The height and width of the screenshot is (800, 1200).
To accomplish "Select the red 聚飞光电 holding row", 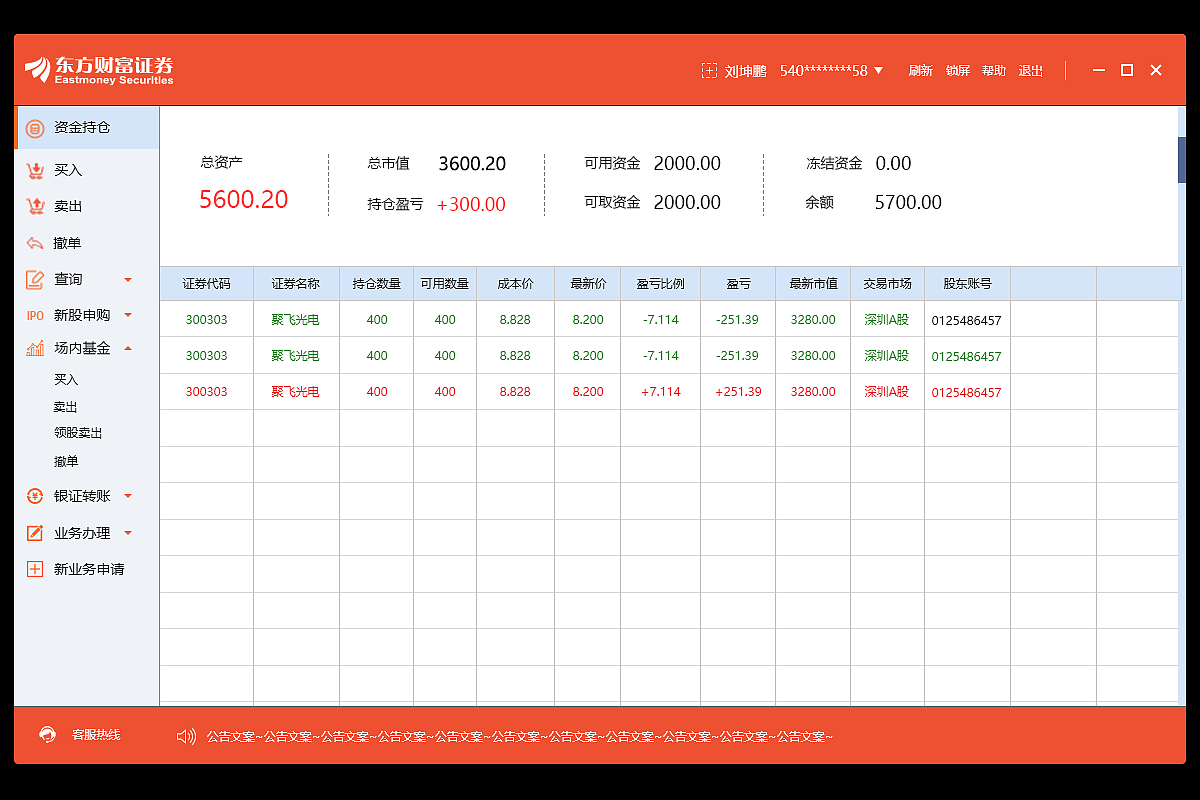I will pos(500,391).
